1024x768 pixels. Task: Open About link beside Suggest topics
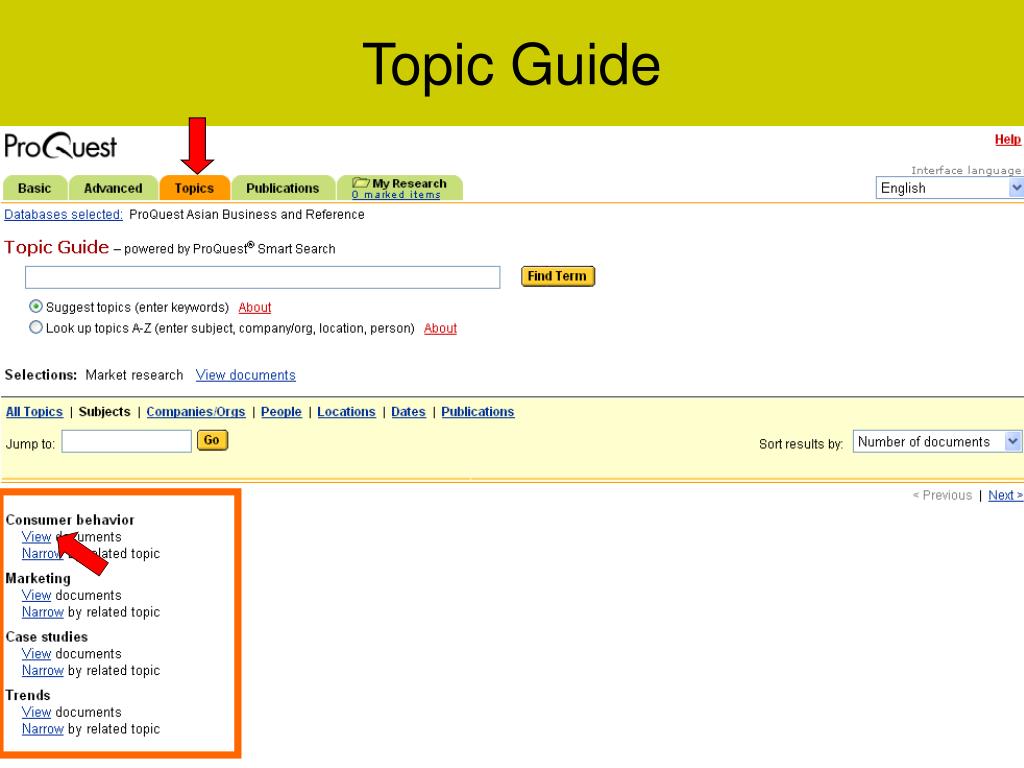[255, 307]
